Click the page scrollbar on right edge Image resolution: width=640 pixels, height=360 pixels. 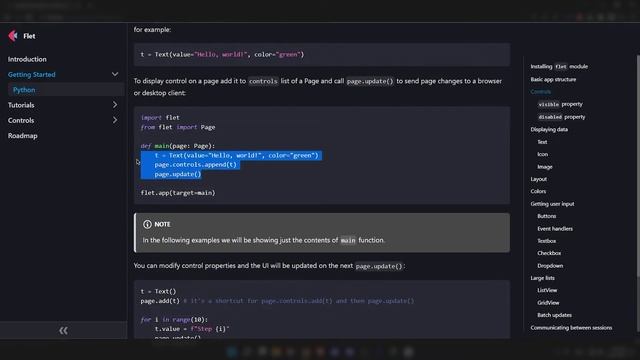[x=638, y=165]
